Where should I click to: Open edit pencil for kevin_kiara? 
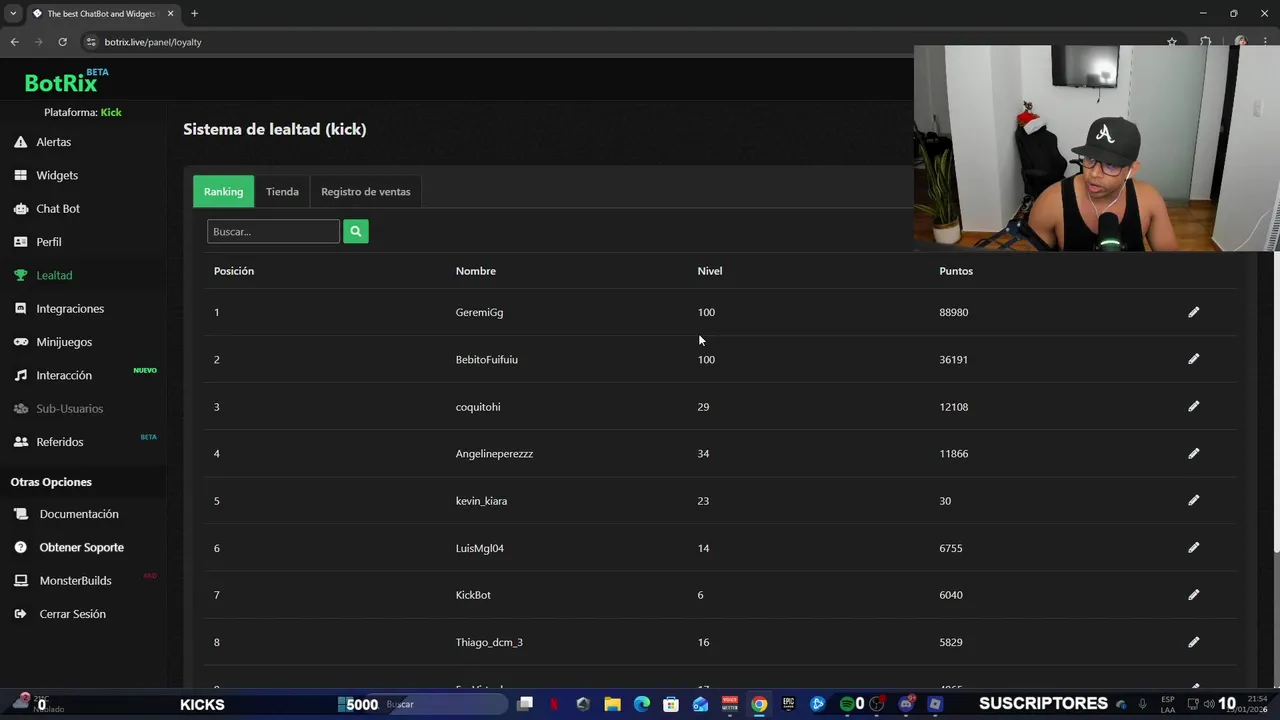pos(1193,500)
